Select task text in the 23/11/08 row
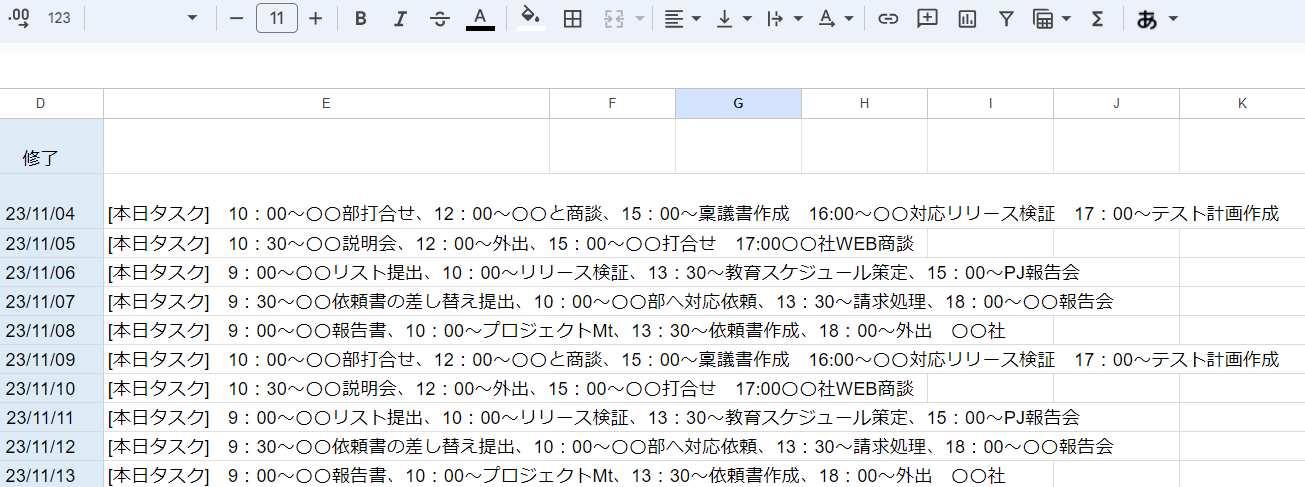Screen dimensions: 1305x487 coord(556,330)
